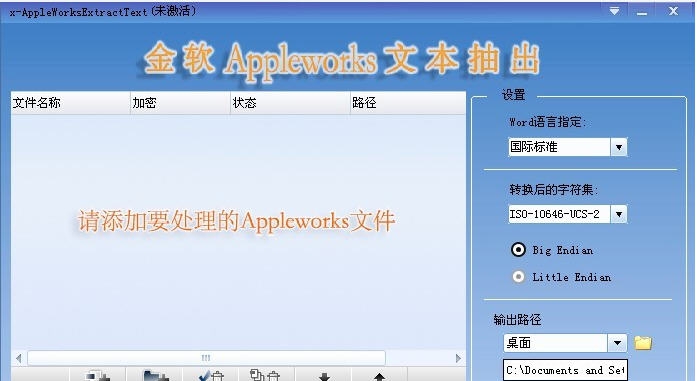This screenshot has width=697, height=381.
Task: Expand the 输出路径 桌面 dropdown
Action: point(617,343)
